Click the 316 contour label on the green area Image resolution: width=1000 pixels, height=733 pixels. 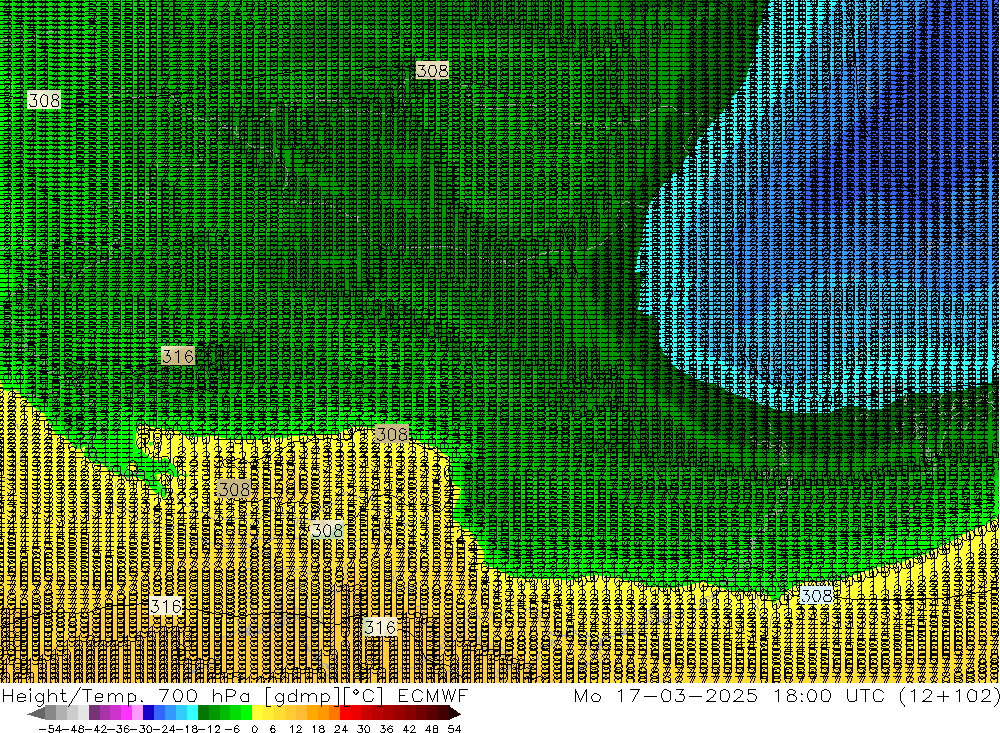tap(178, 356)
